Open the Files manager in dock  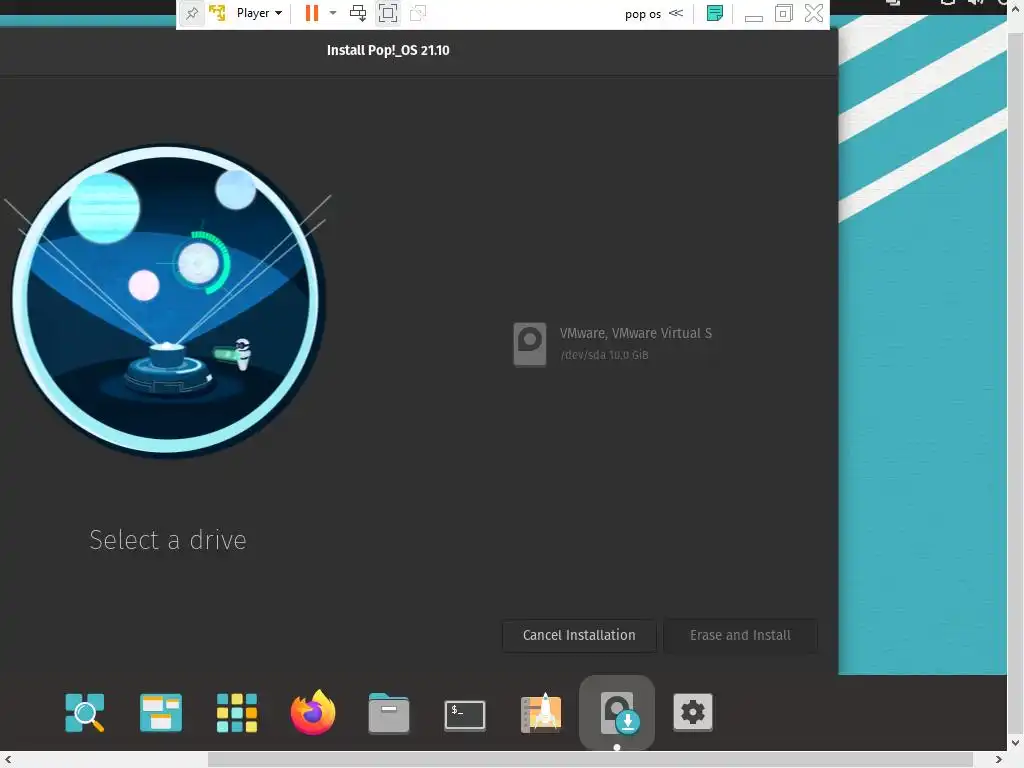[x=389, y=713]
